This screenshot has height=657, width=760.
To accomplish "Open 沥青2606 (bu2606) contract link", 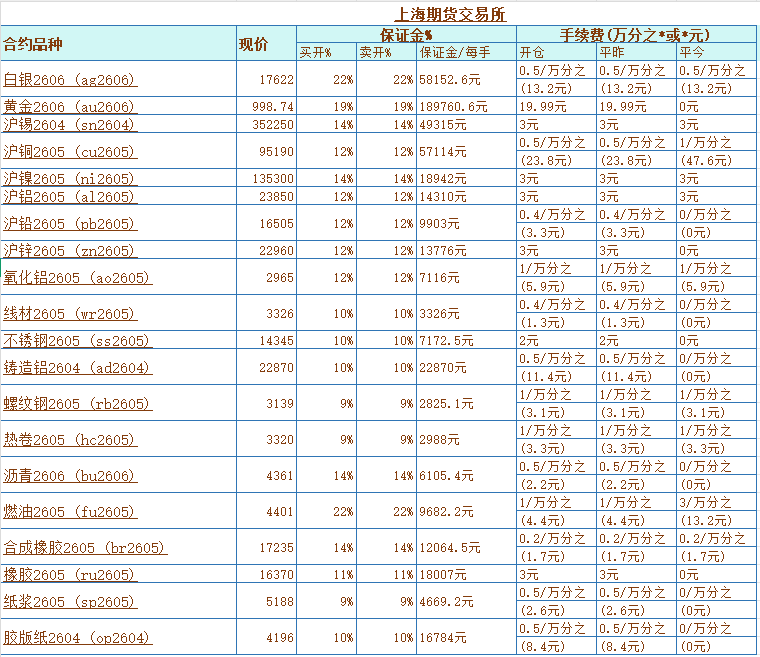I will coord(69,475).
